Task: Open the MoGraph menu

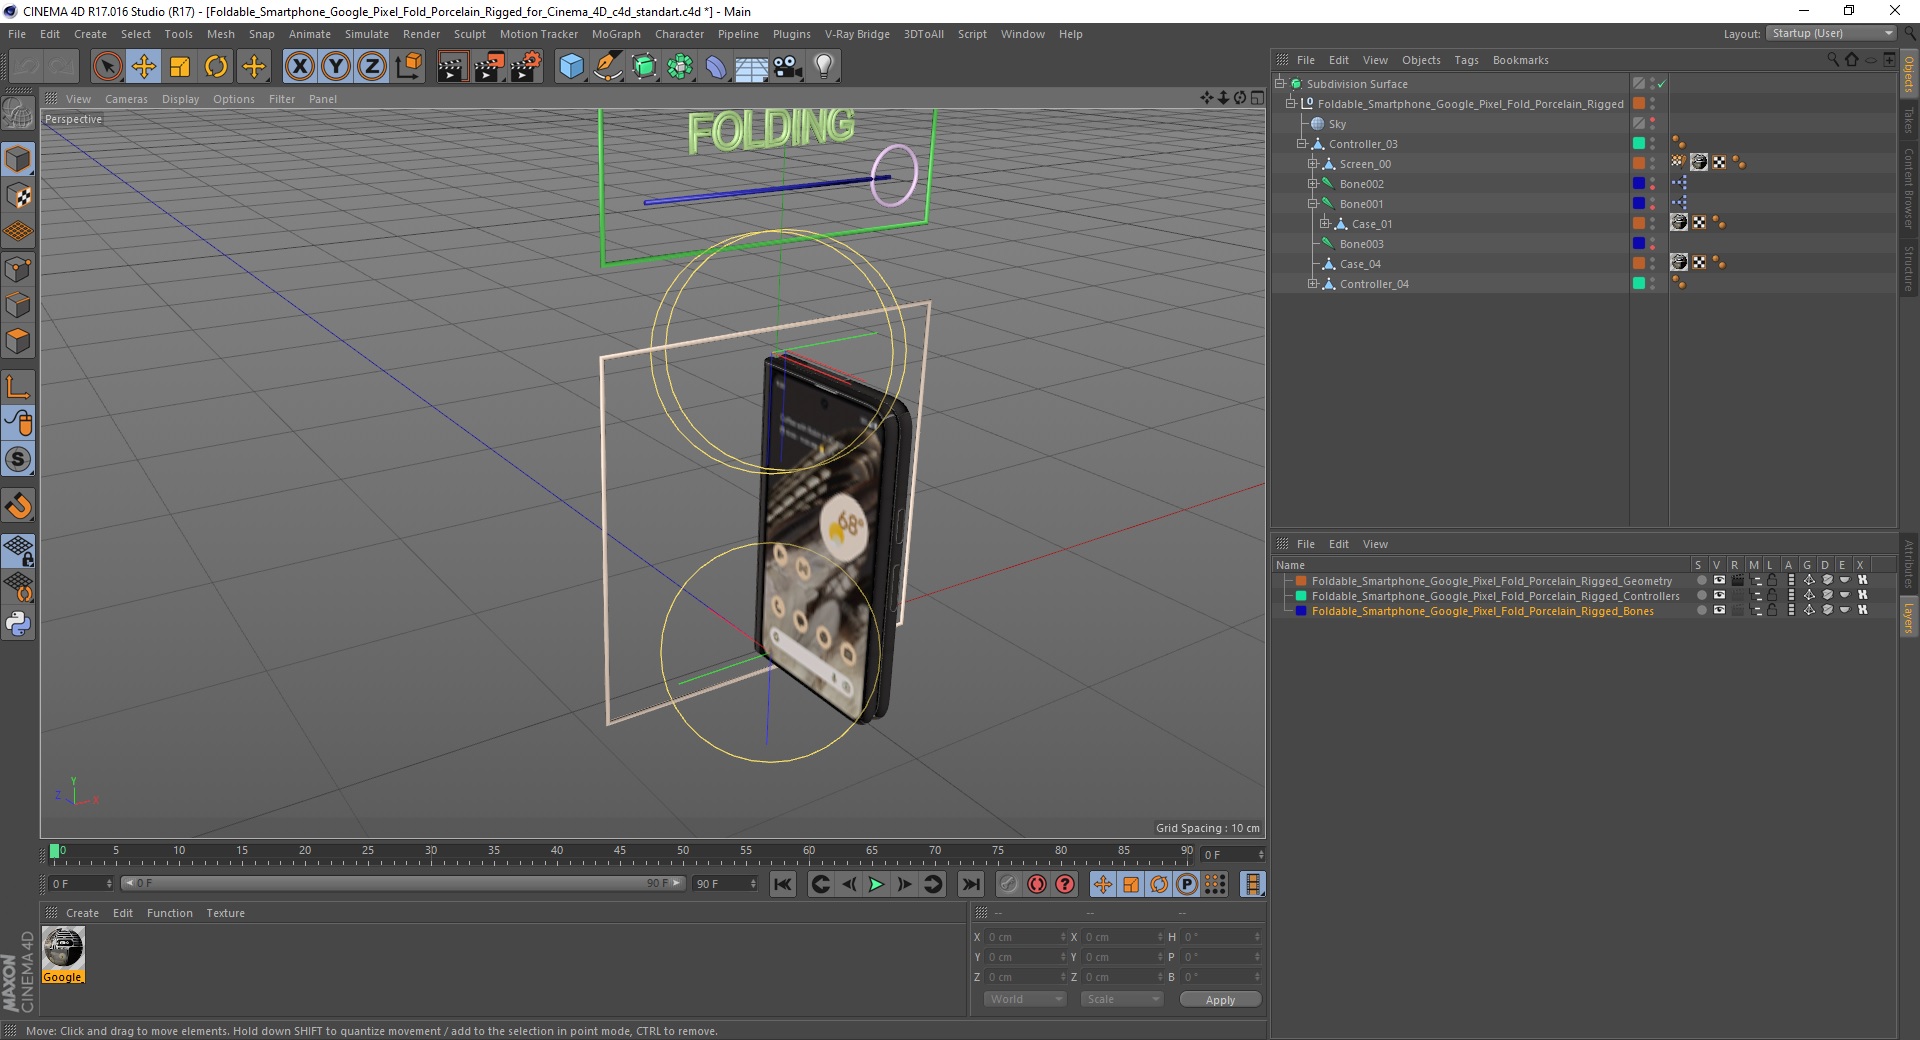Action: 616,34
